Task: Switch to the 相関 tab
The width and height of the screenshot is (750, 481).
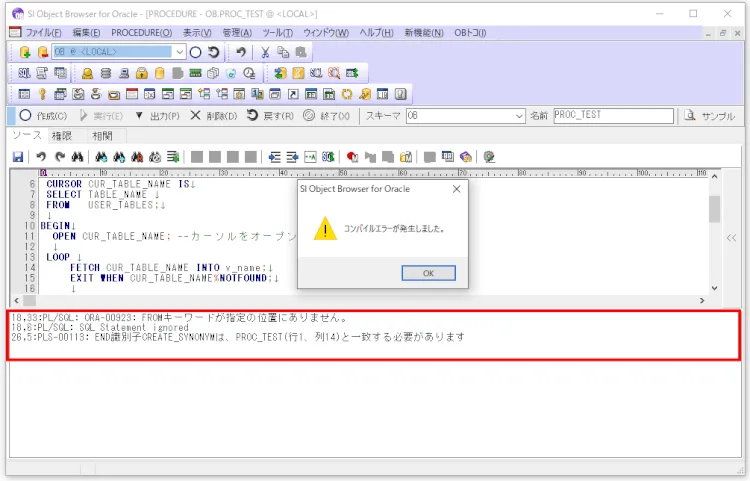Action: [102, 136]
